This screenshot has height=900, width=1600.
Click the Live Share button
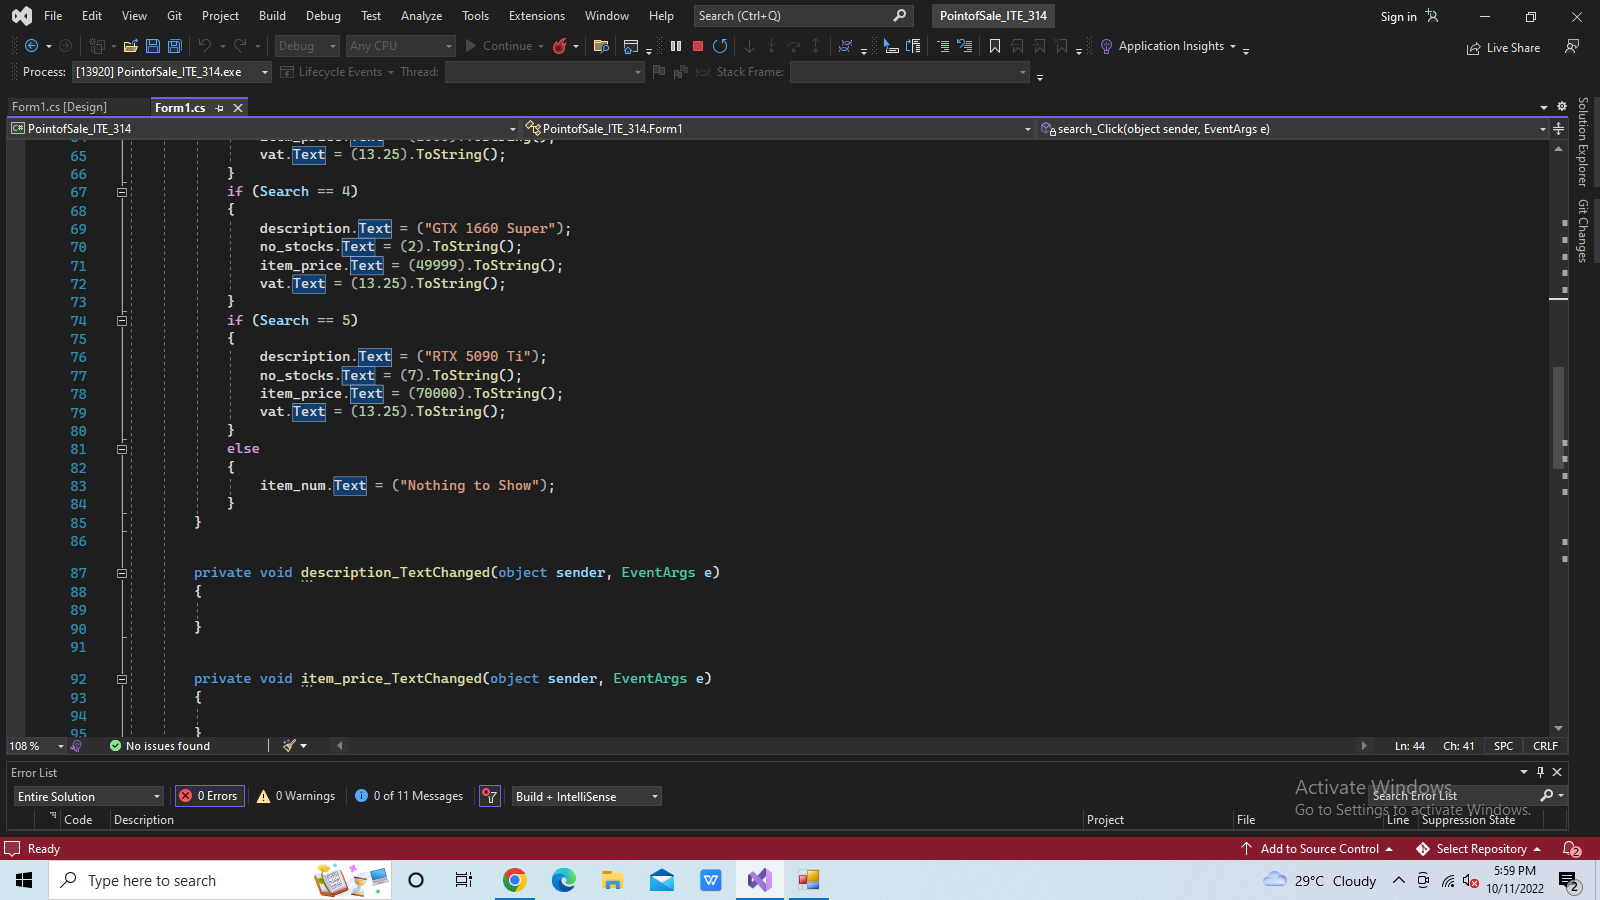coord(1503,47)
